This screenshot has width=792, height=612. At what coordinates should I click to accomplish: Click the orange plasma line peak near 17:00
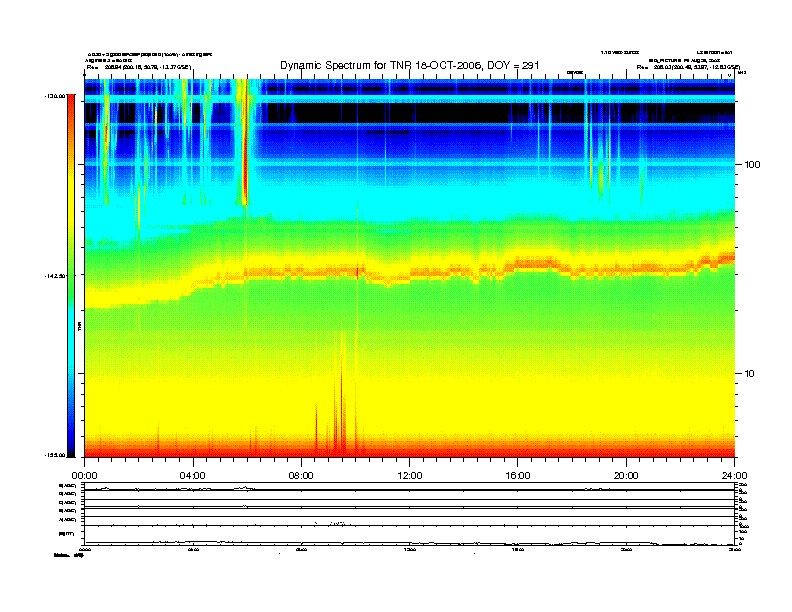pyautogui.click(x=536, y=263)
